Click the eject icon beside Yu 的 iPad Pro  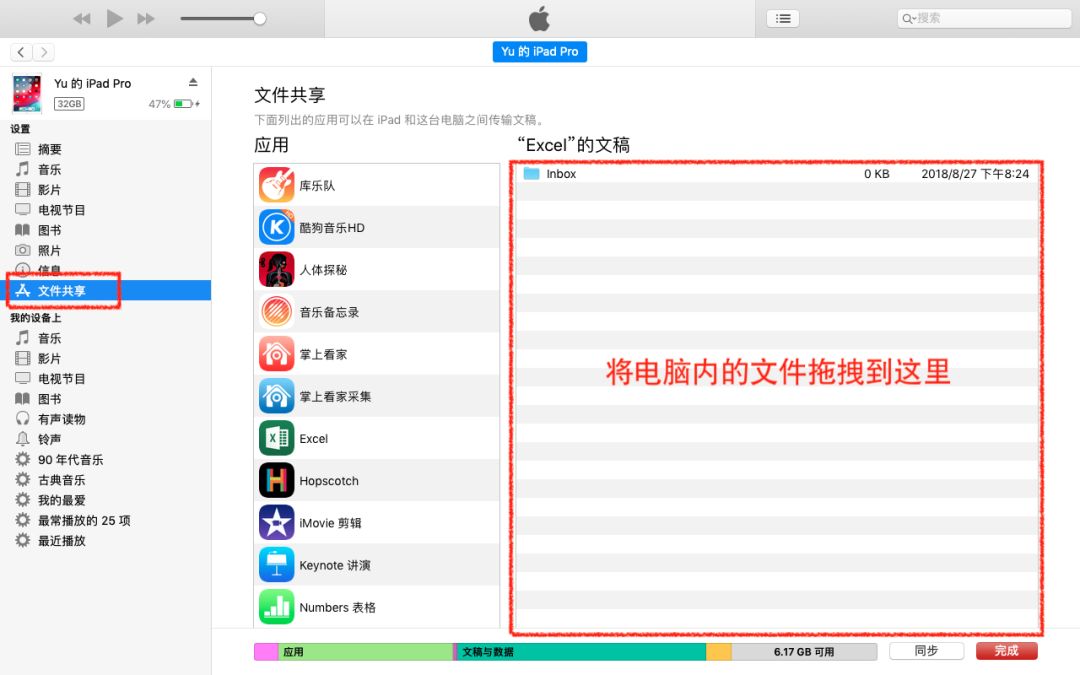pos(195,83)
